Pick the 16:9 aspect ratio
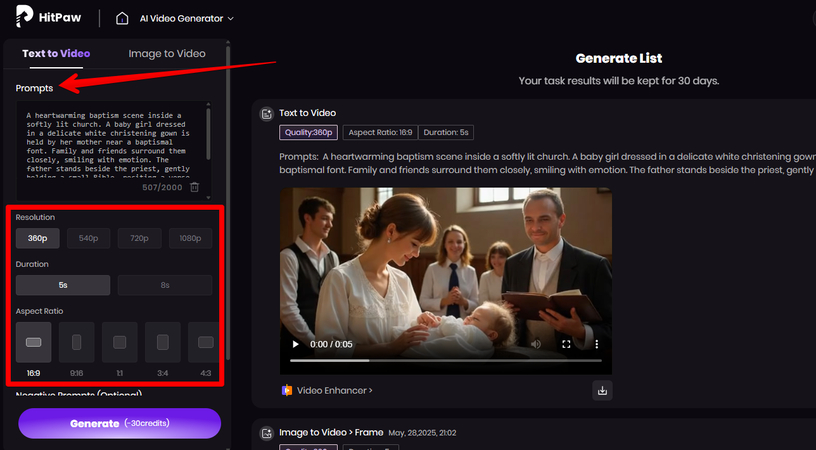The height and width of the screenshot is (450, 816). (x=33, y=342)
